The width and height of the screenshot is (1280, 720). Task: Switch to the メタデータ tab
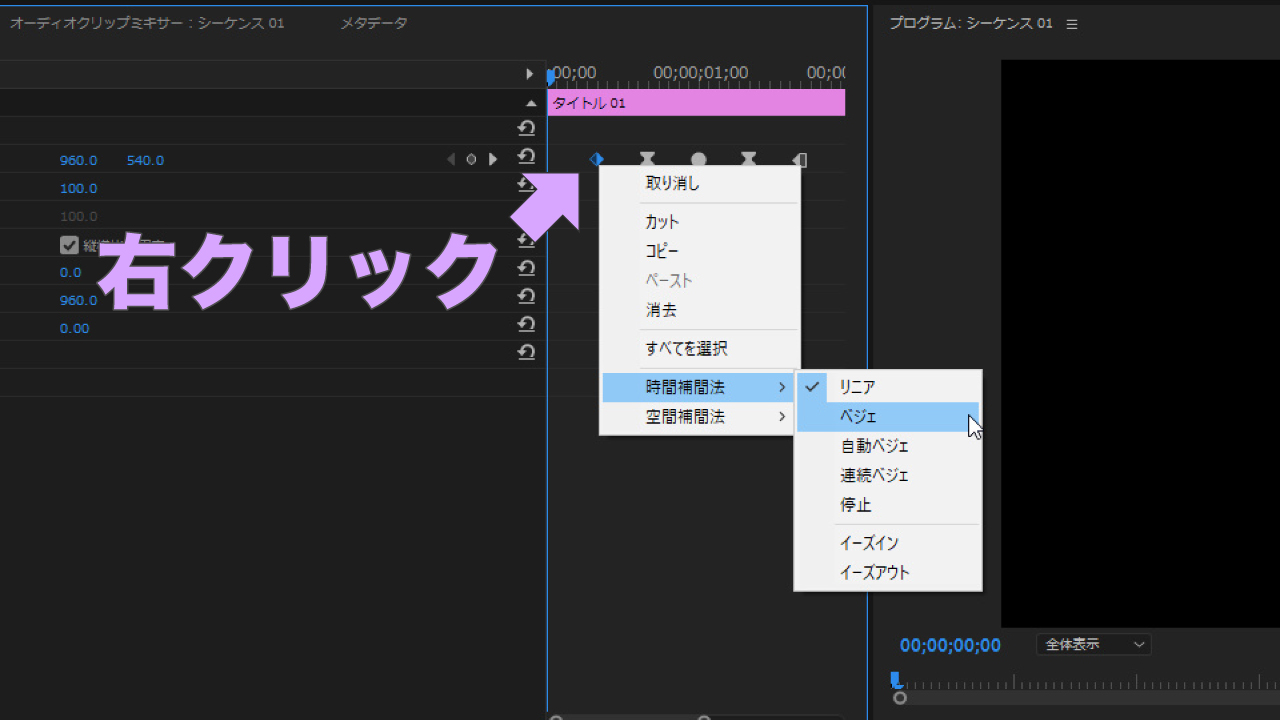[374, 23]
